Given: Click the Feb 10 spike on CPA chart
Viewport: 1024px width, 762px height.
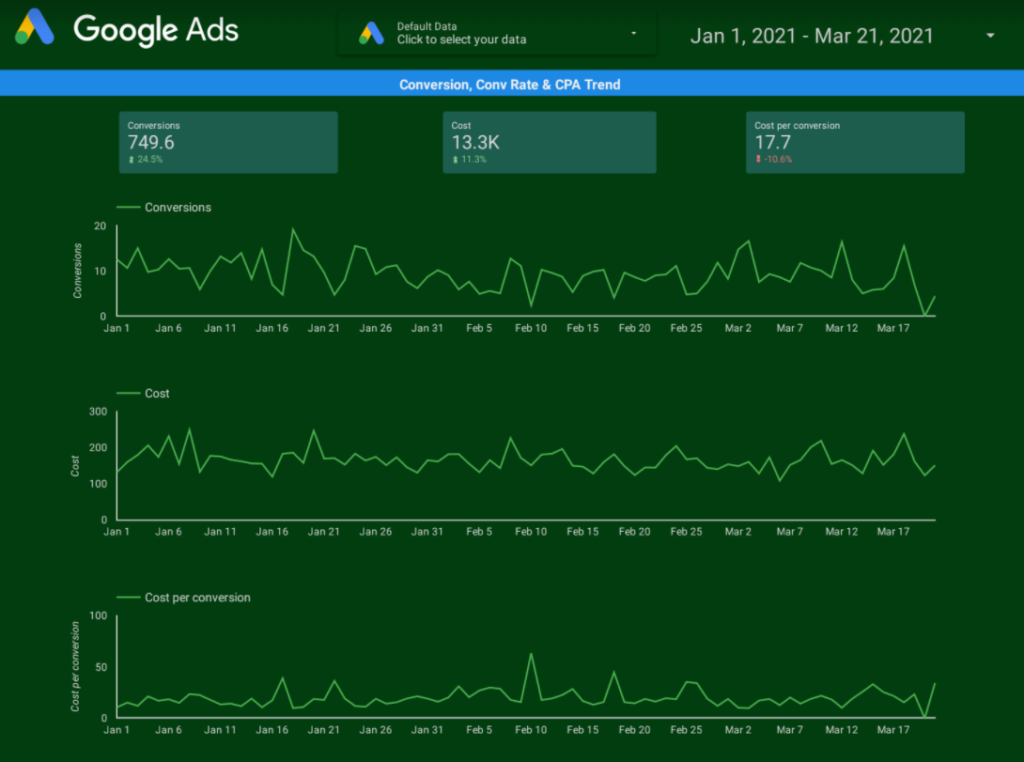Looking at the screenshot, I should tap(531, 654).
